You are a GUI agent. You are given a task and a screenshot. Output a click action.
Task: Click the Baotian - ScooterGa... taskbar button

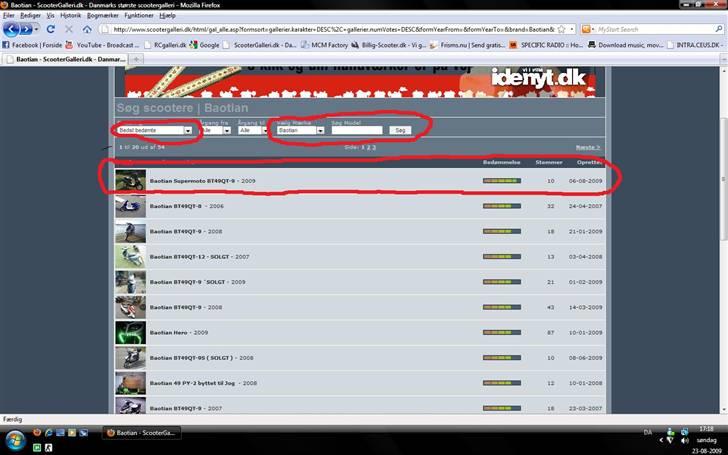tap(142, 433)
